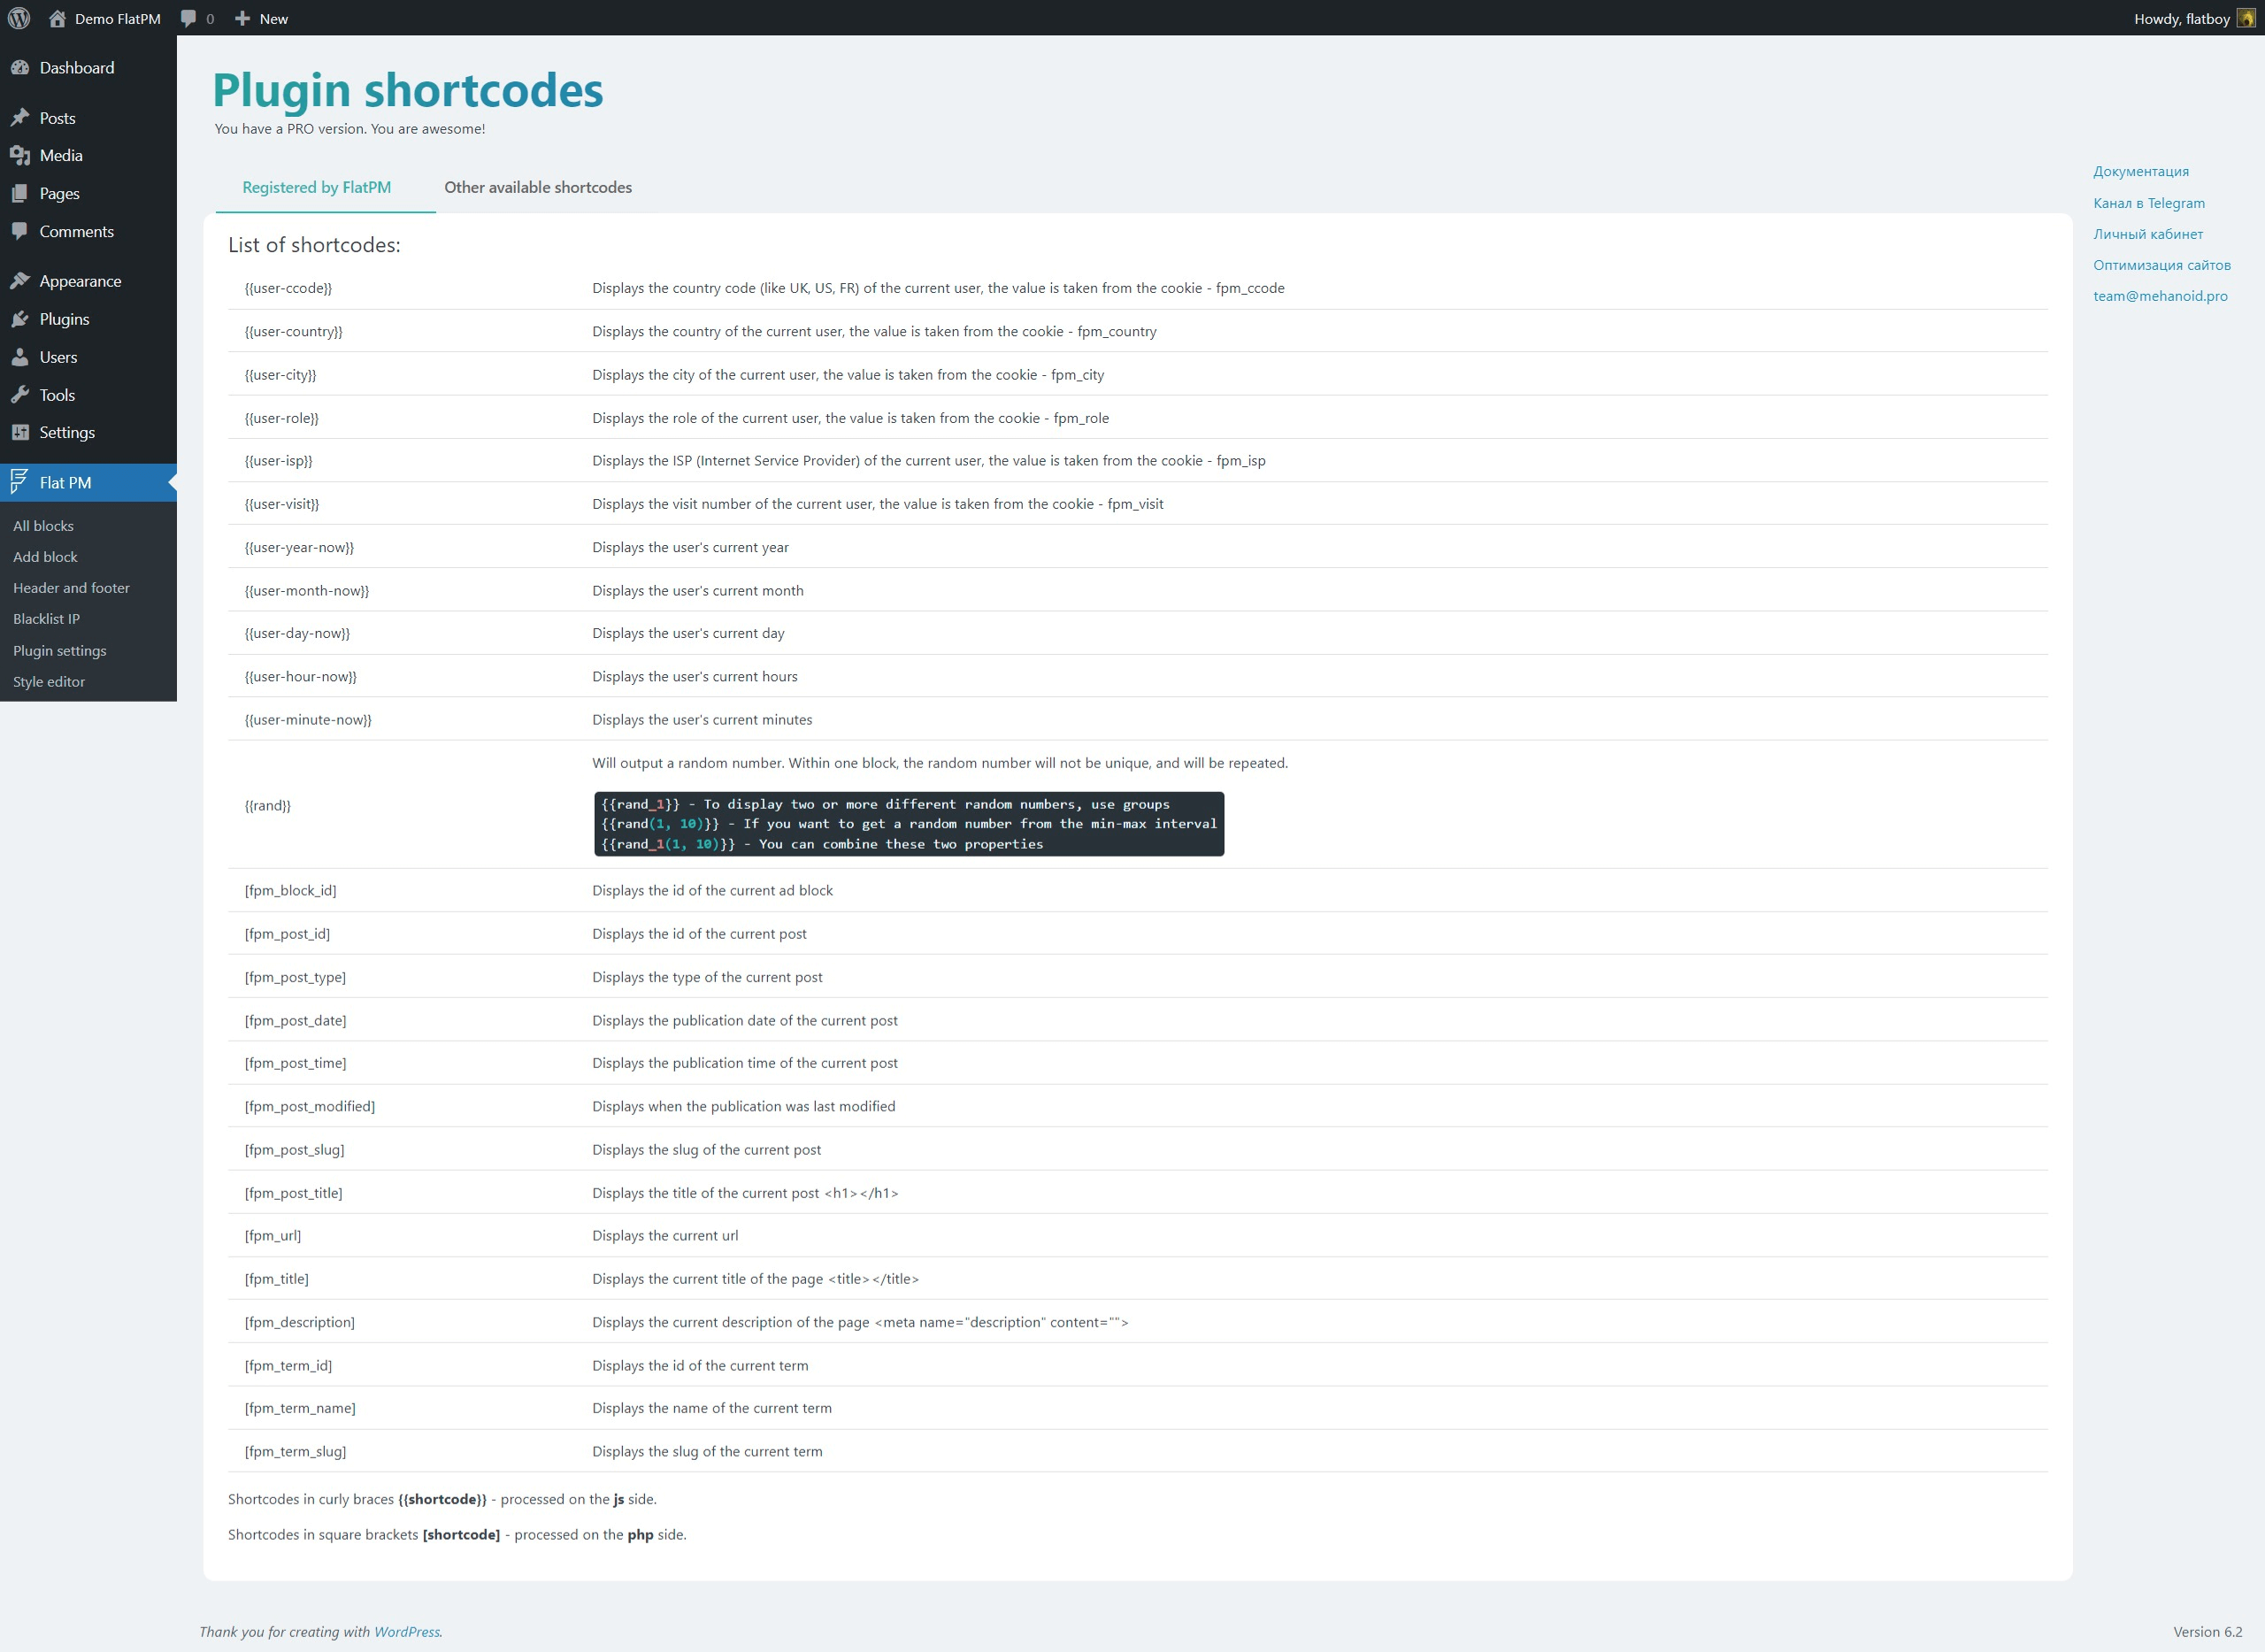
Task: Open the Документация link
Action: coord(2140,171)
